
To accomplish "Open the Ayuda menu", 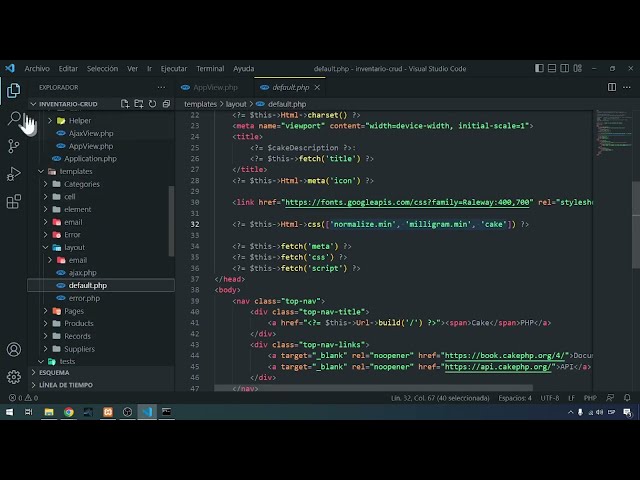I will pyautogui.click(x=244, y=69).
